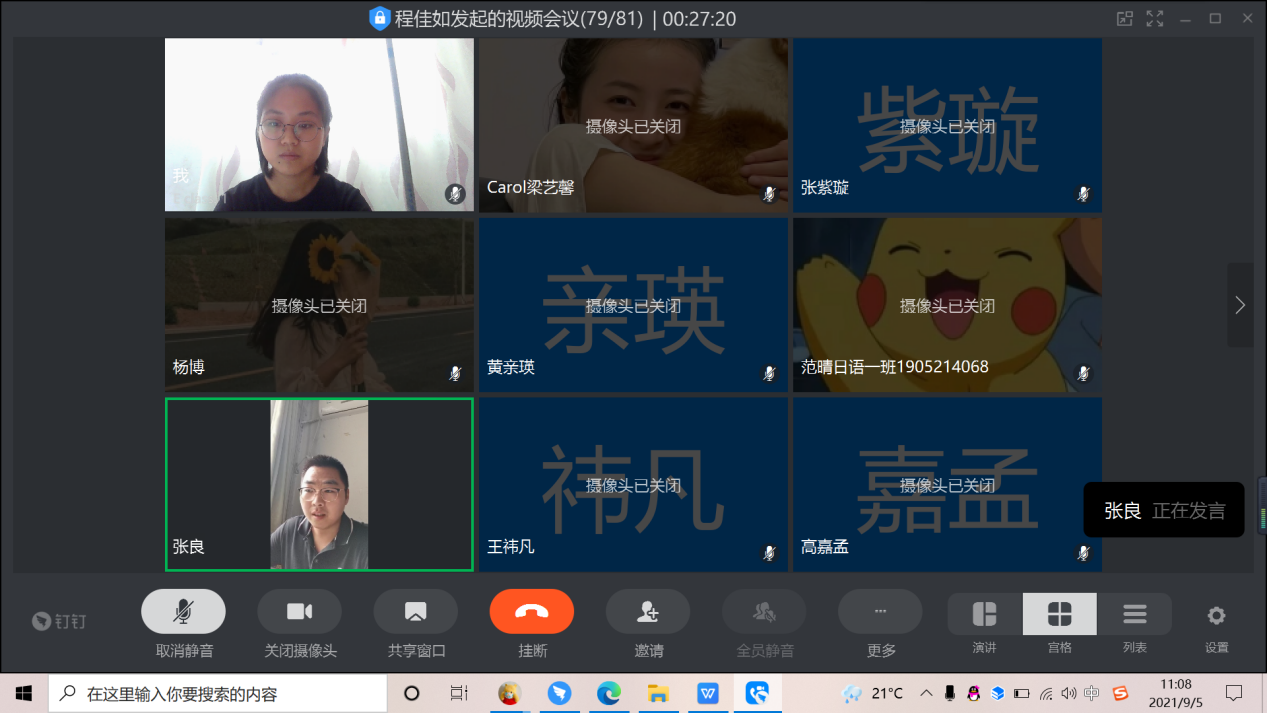Click the red hang up (挂断) button
Screen dimensions: 1267x713
[531, 612]
